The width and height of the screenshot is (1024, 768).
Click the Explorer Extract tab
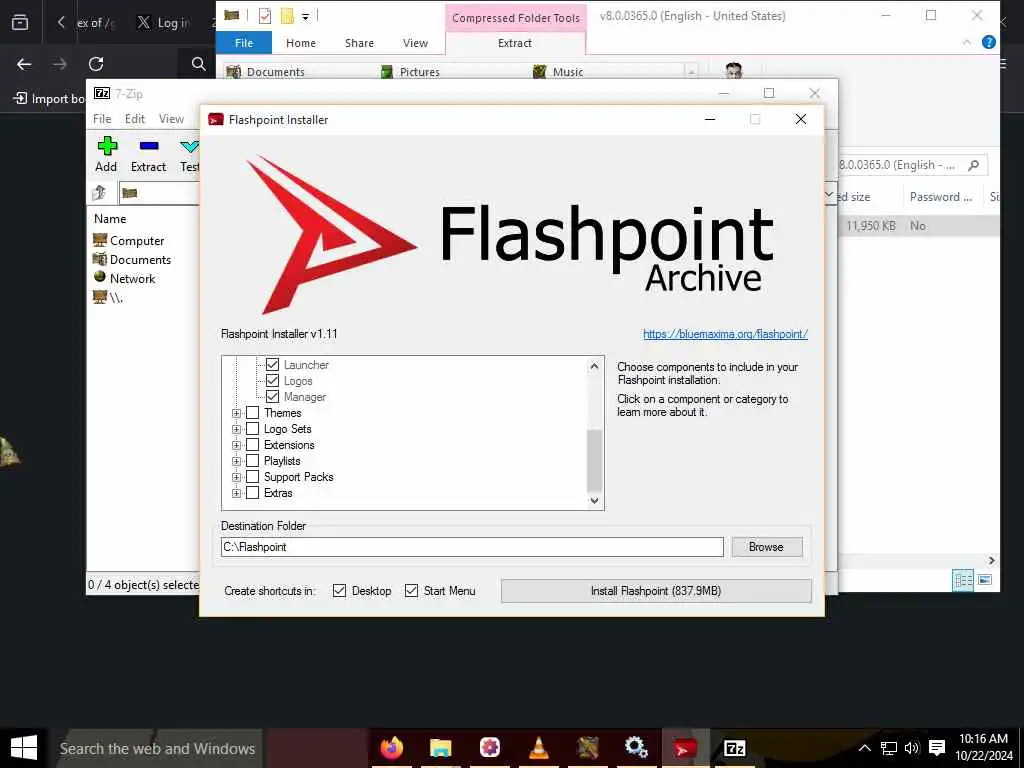[x=515, y=43]
